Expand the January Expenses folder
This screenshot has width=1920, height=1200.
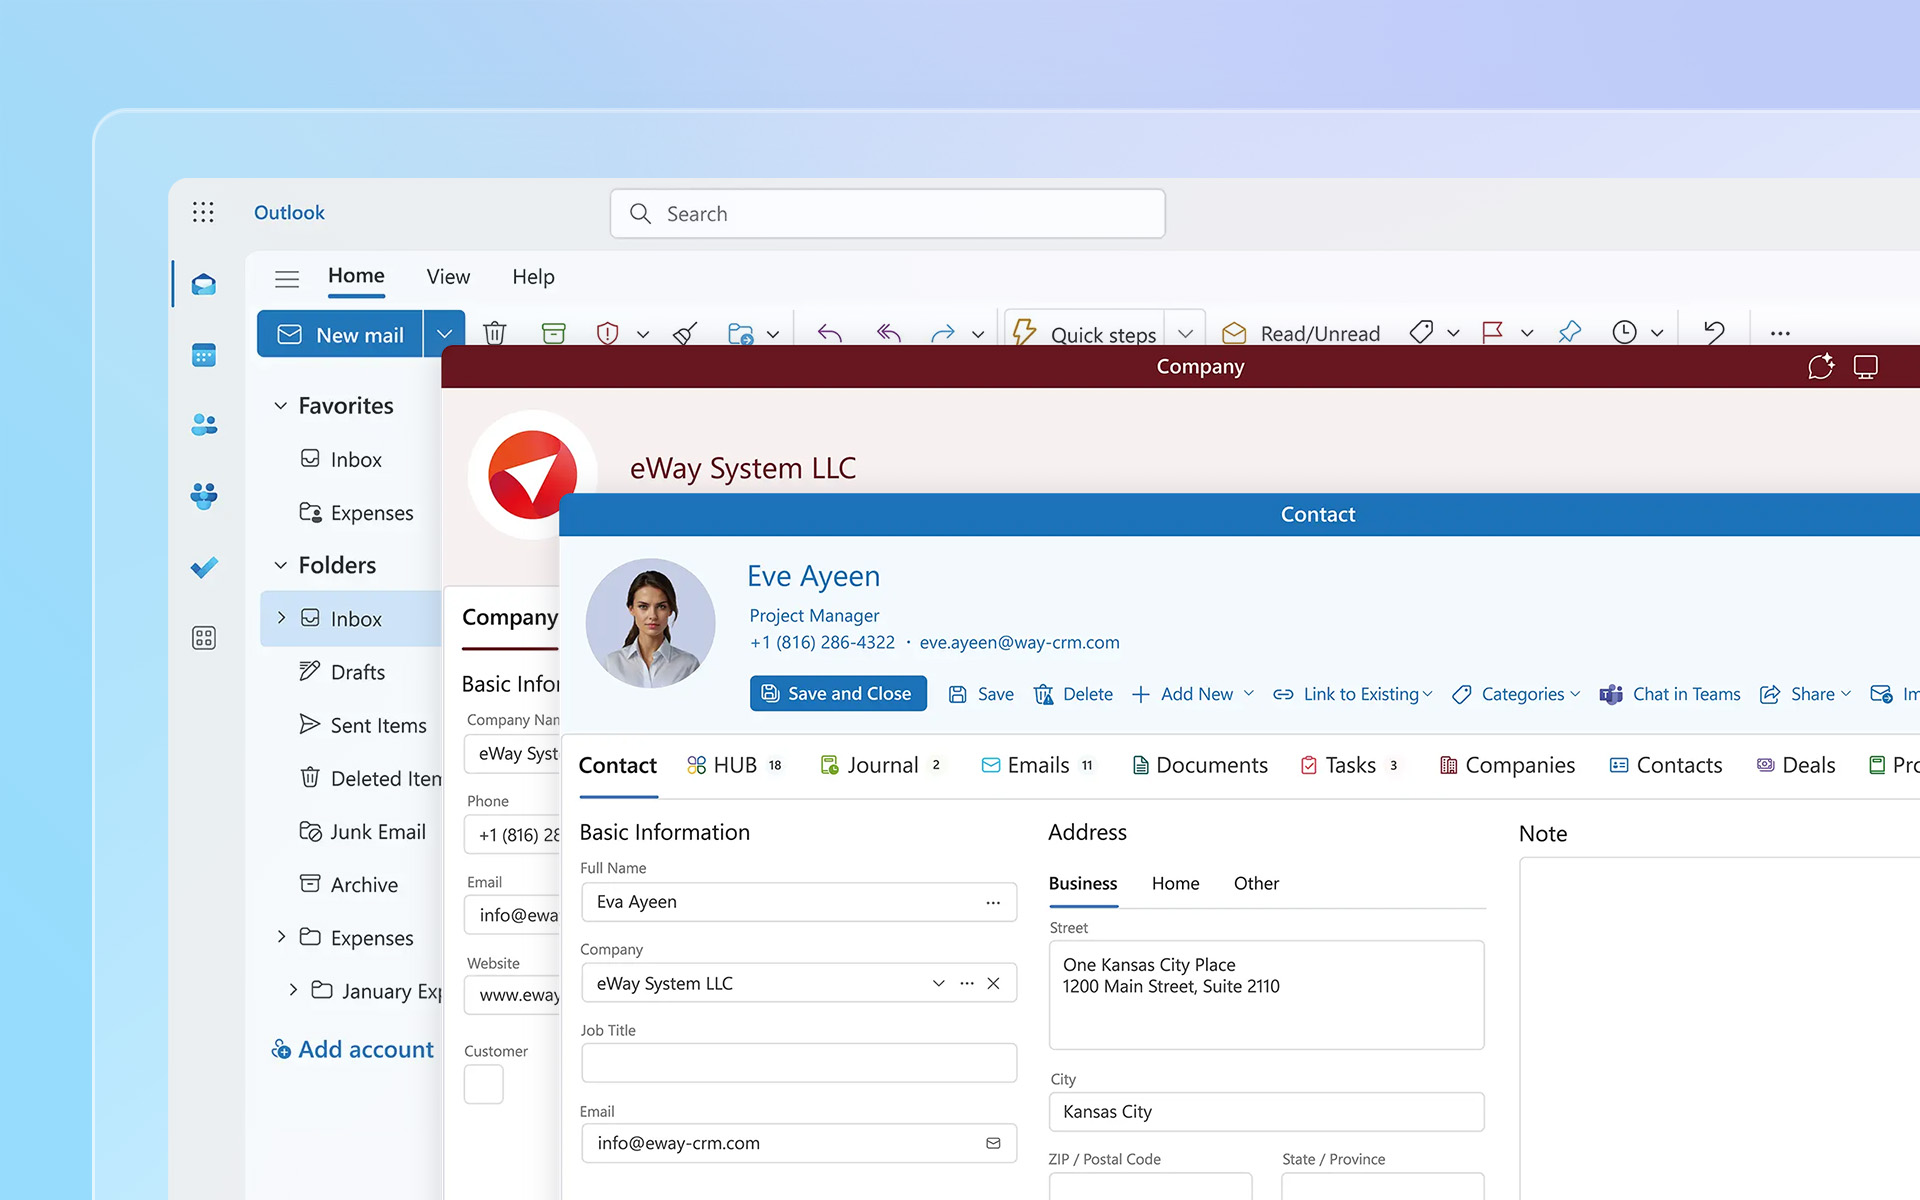pos(293,989)
